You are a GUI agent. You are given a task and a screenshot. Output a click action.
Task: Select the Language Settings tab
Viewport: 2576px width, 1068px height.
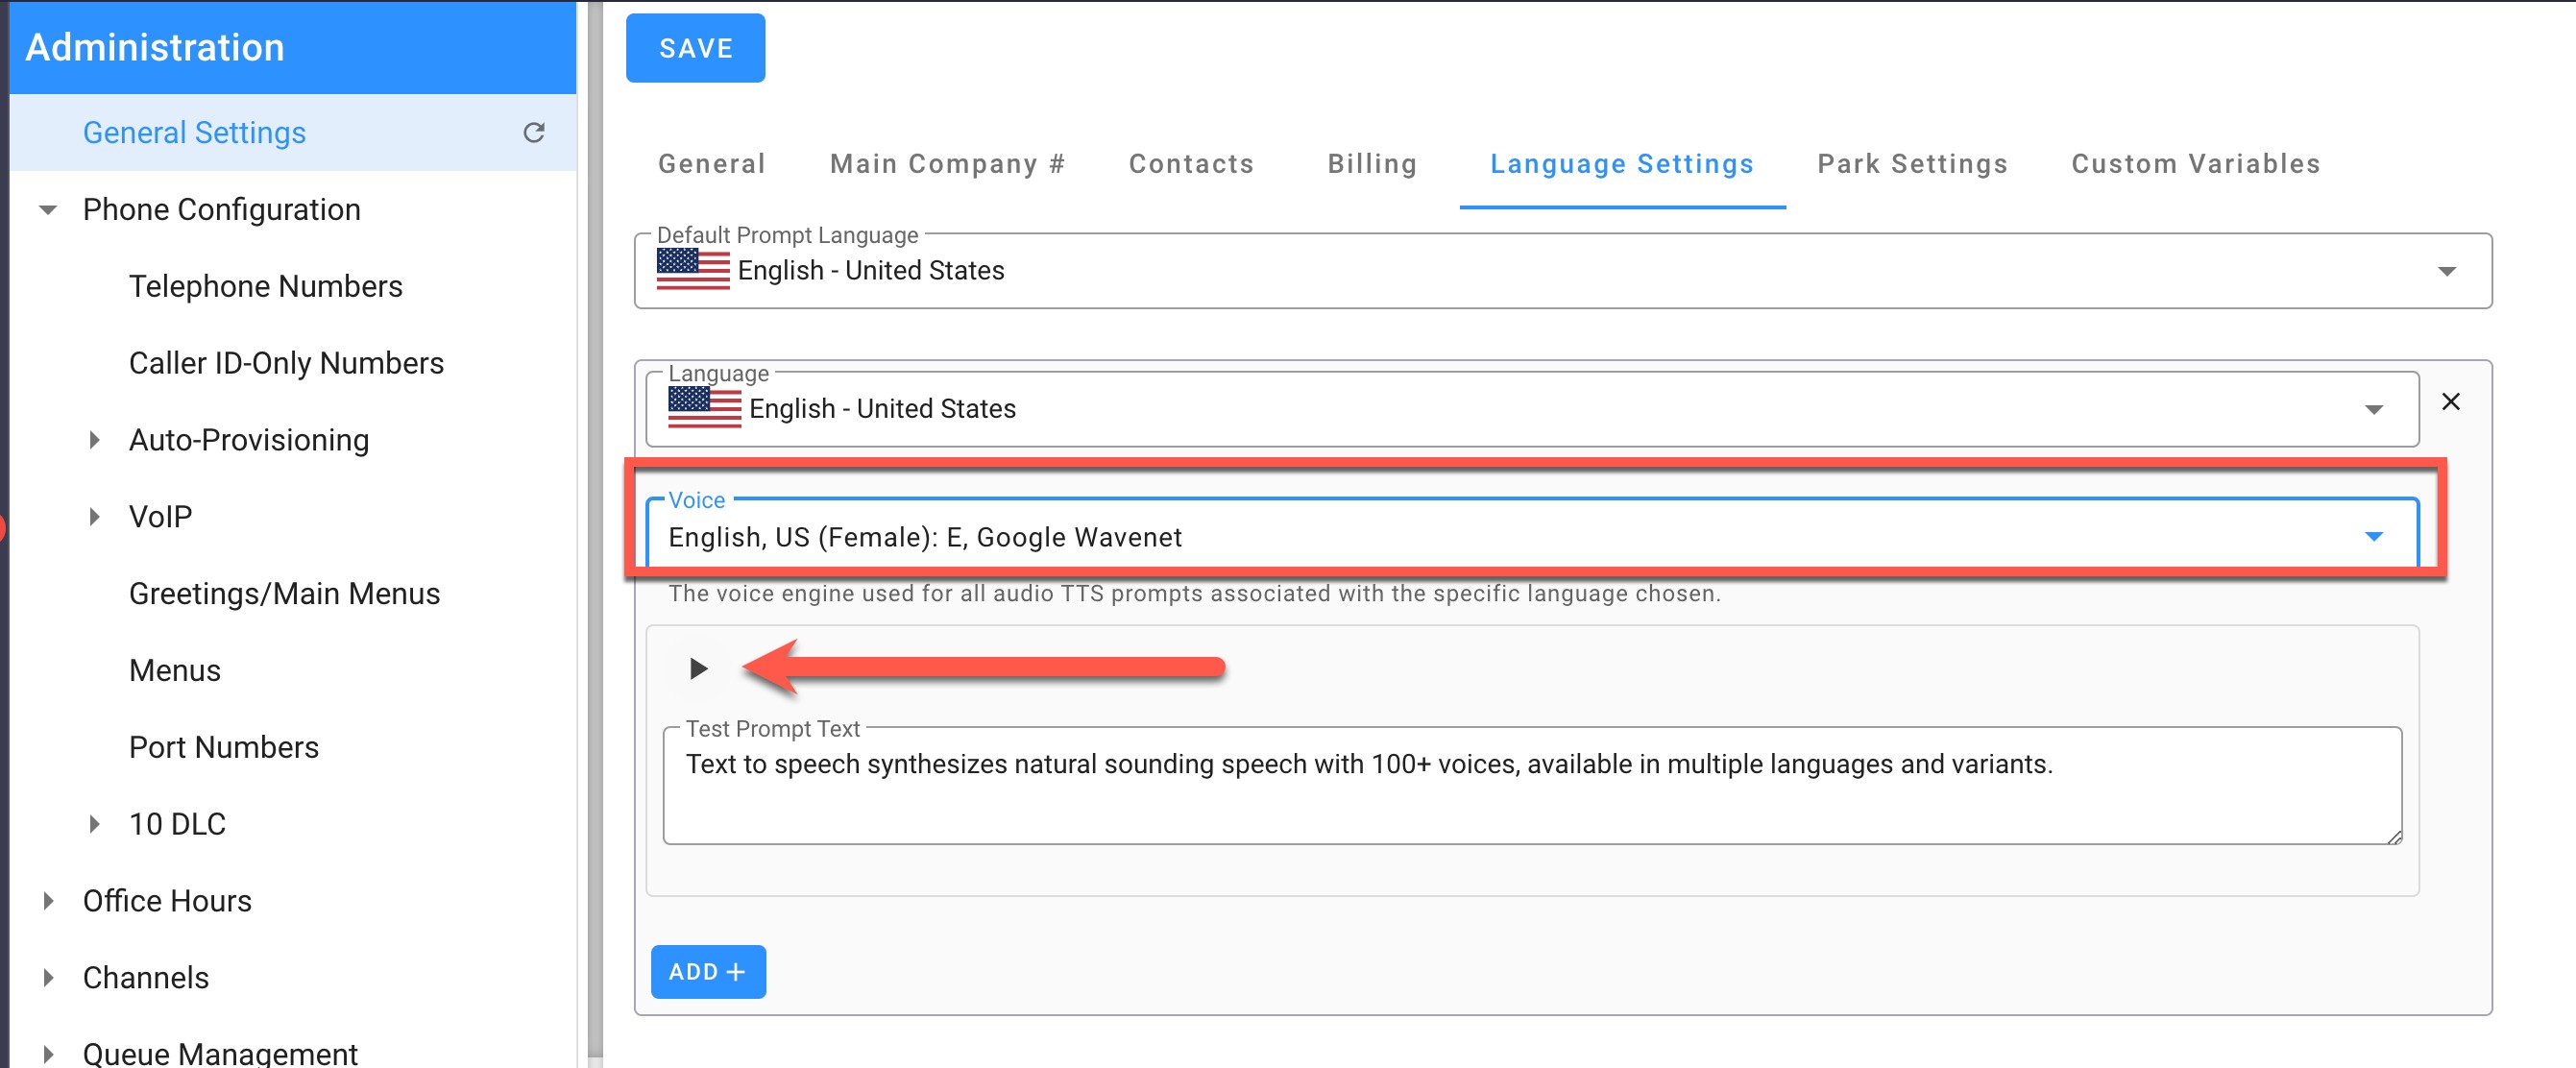[x=1622, y=164]
